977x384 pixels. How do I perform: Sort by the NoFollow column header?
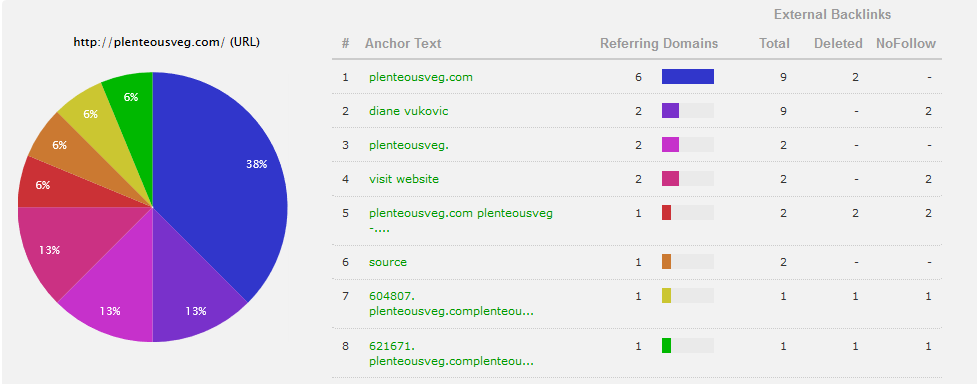906,44
